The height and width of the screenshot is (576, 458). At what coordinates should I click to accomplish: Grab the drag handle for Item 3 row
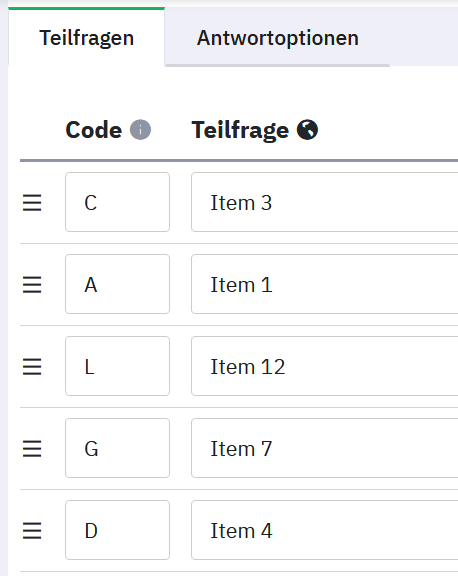(32, 202)
